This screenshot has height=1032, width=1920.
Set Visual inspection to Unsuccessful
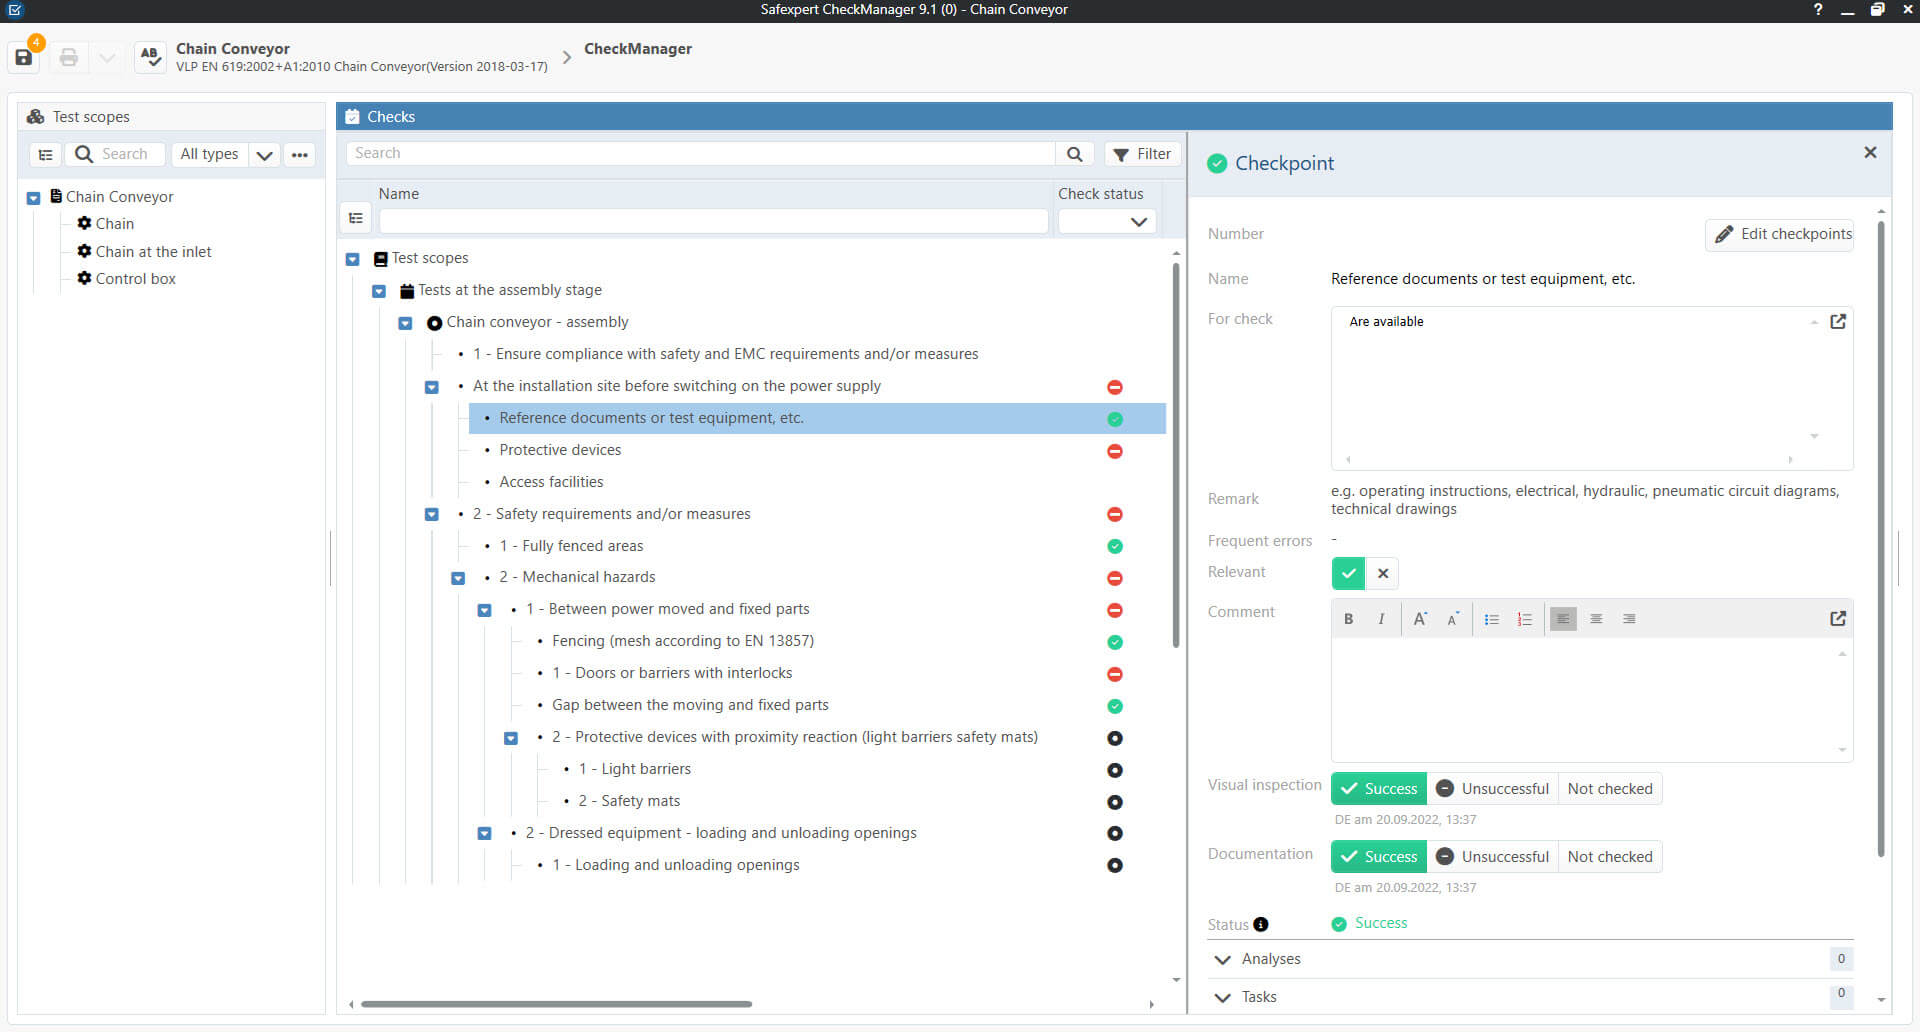point(1493,789)
